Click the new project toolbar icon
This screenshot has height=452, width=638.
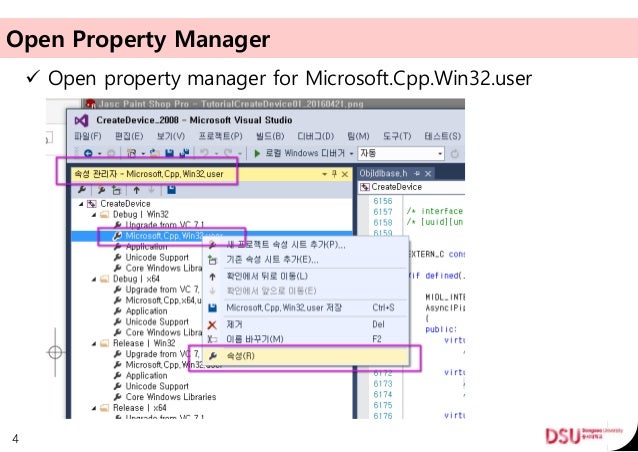point(131,153)
